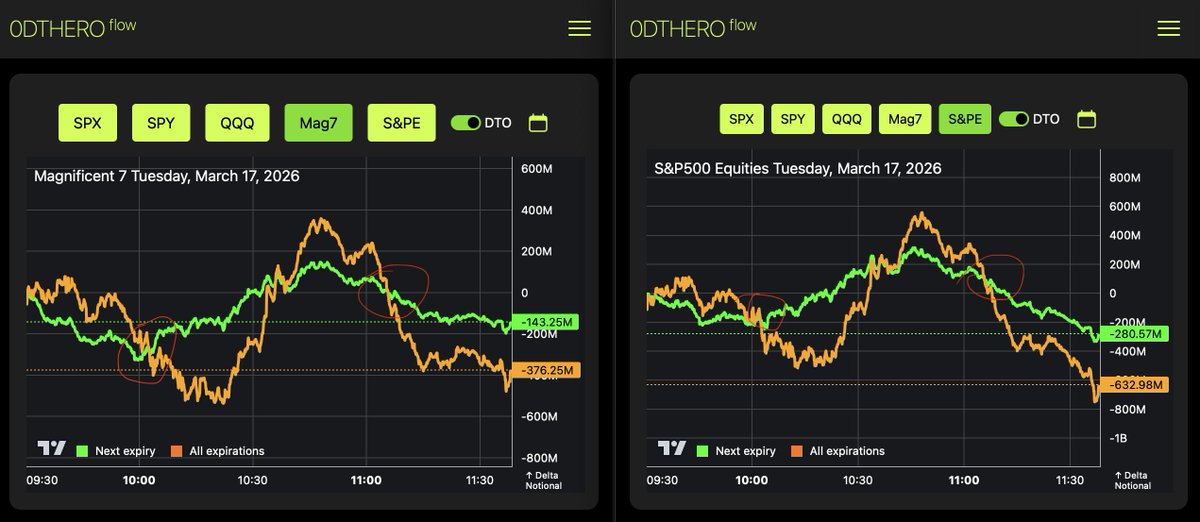Select SPY tab in left panel
The width and height of the screenshot is (1200, 522).
(161, 123)
